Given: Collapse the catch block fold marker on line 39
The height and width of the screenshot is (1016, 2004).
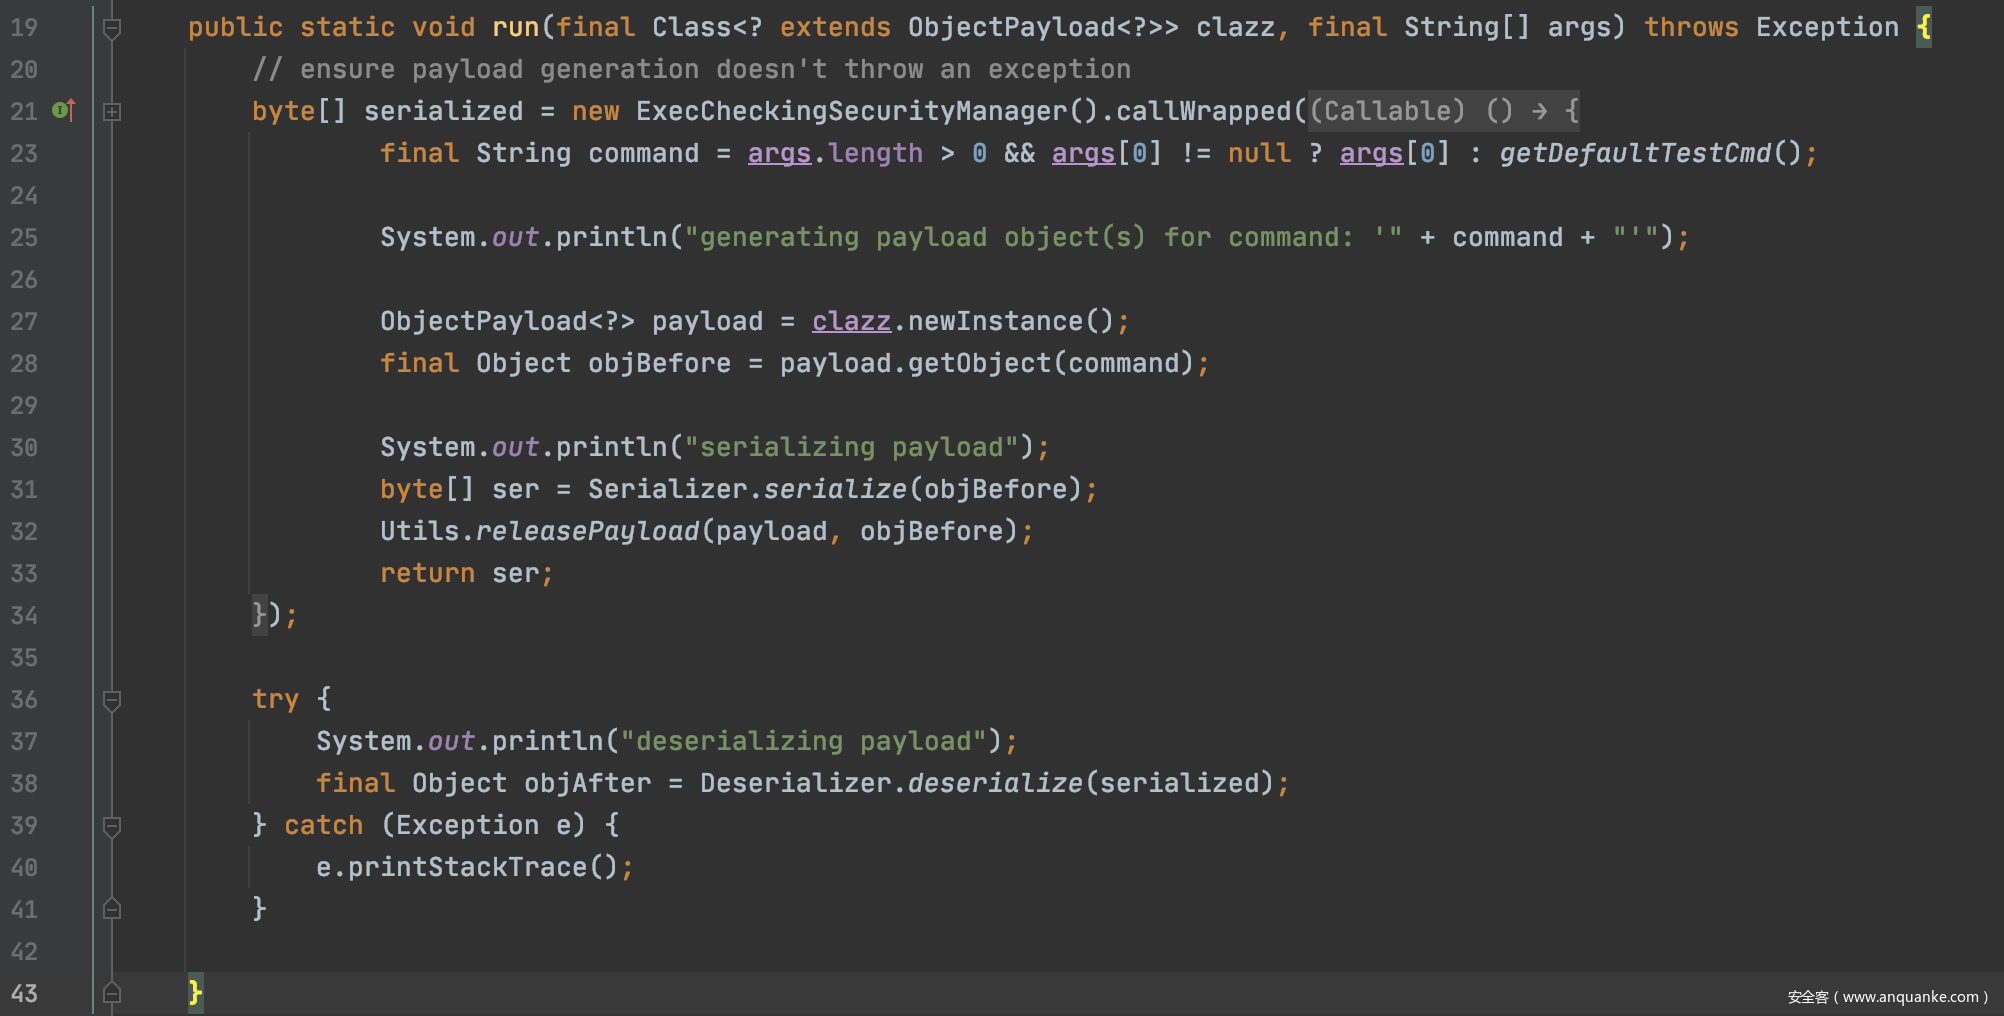Looking at the screenshot, I should [112, 826].
